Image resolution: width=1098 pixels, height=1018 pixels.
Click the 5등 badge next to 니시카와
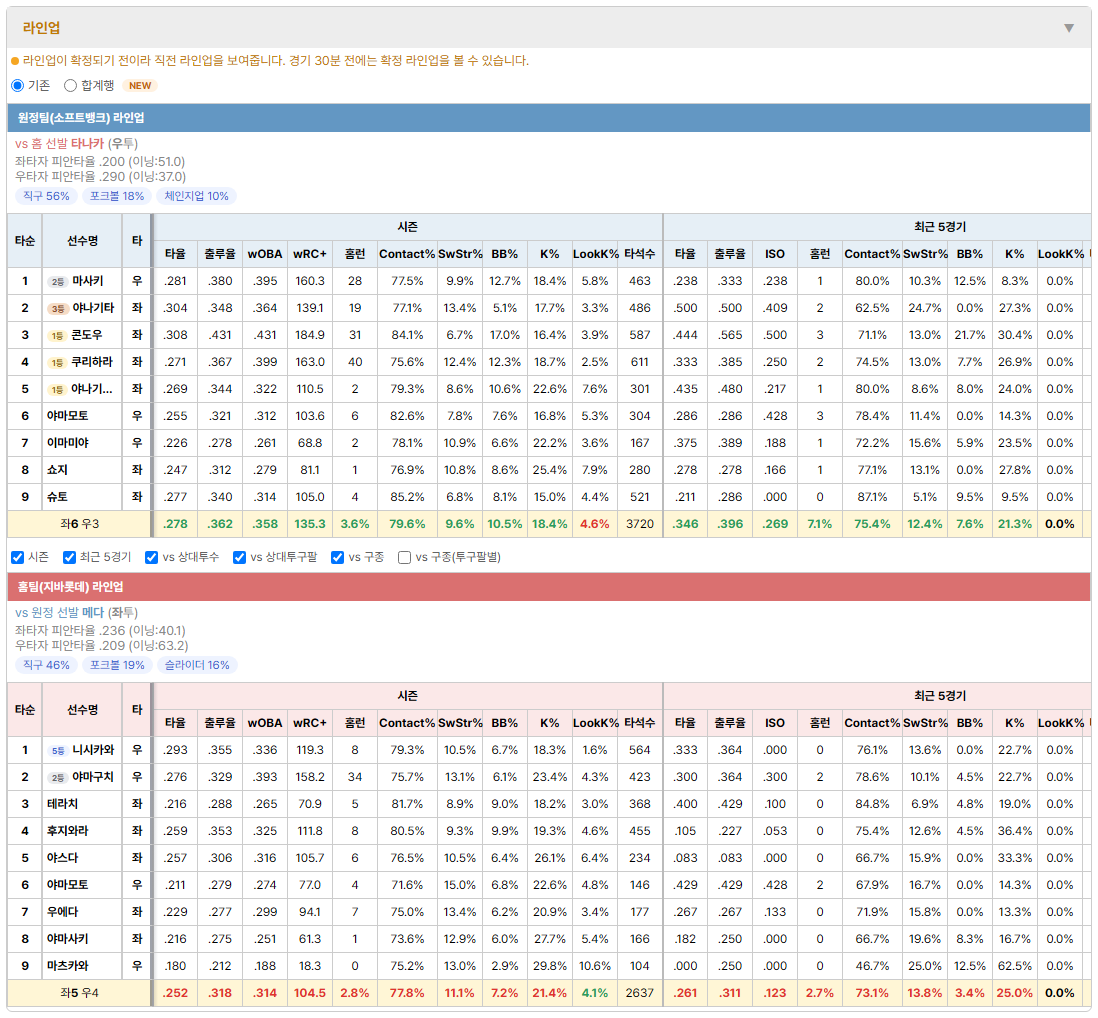click(57, 751)
